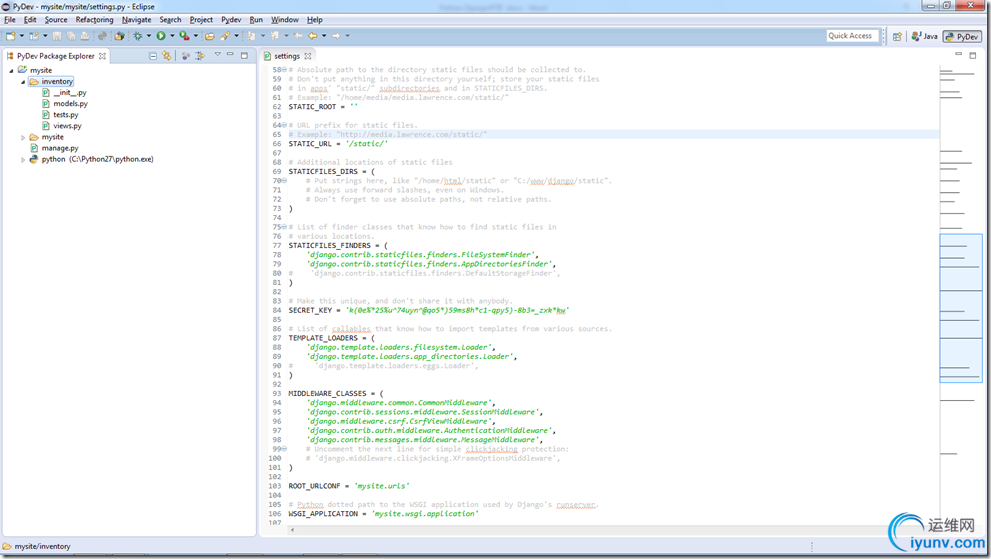
Task: Close the PyDev Package Explorer tab
Action: (x=102, y=56)
